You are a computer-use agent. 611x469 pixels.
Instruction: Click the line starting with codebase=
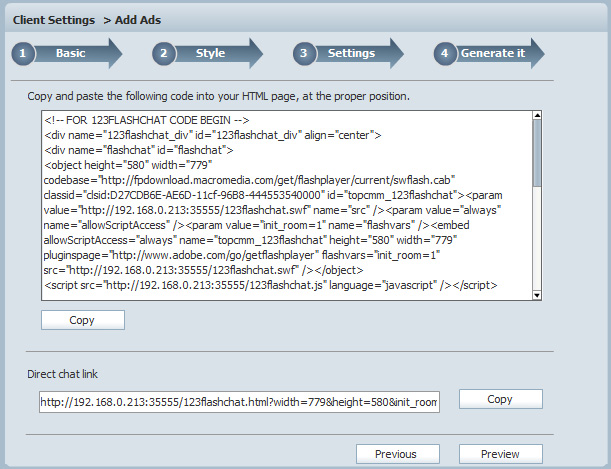249,180
